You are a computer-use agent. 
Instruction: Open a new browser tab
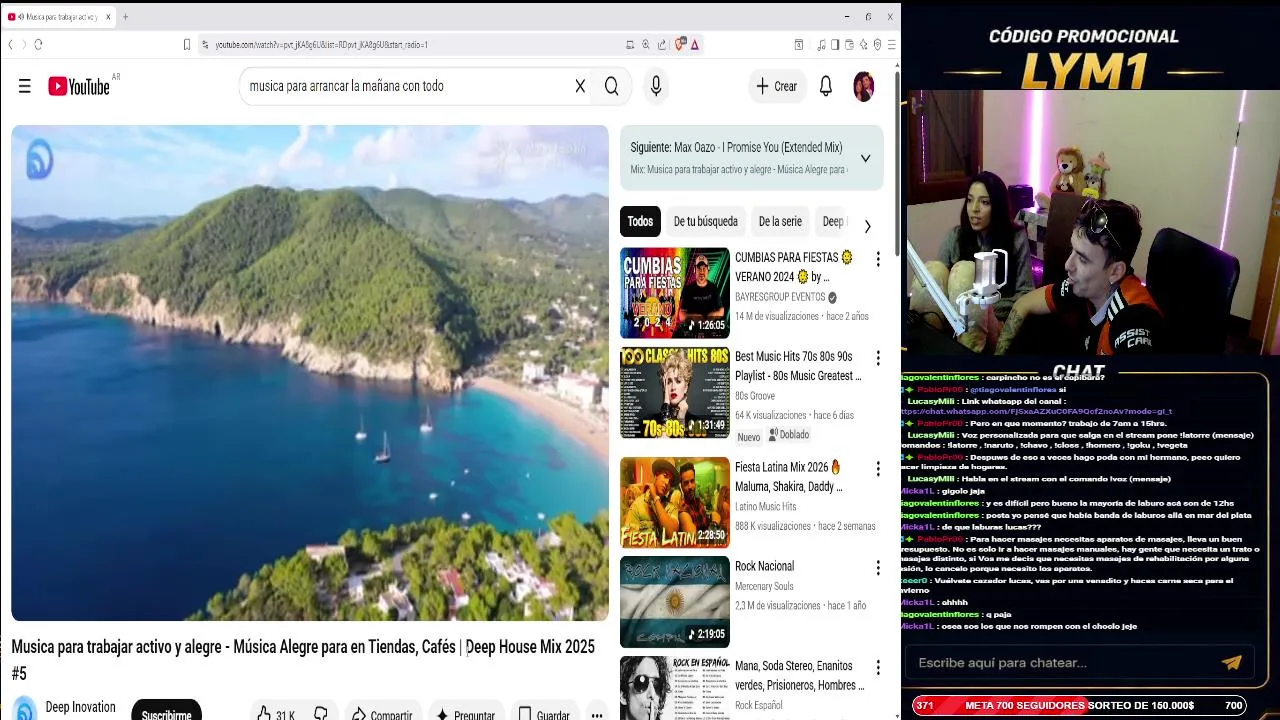(x=125, y=17)
